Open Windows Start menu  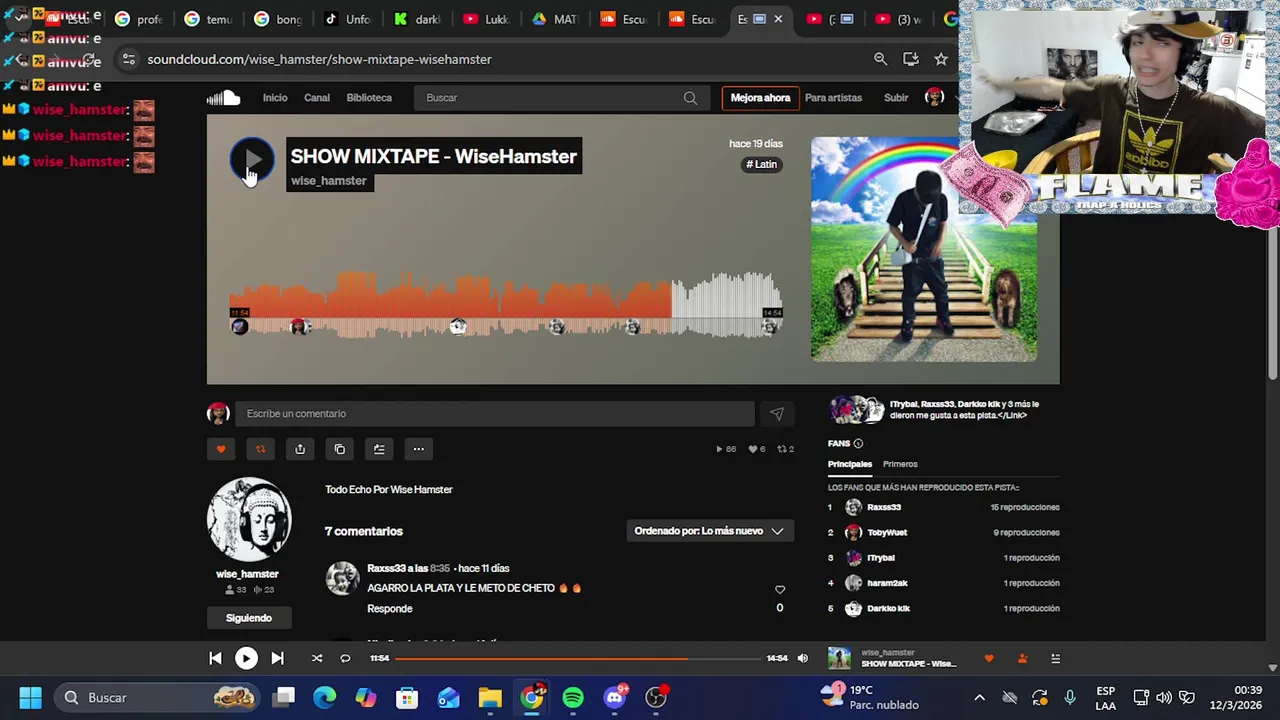point(30,697)
